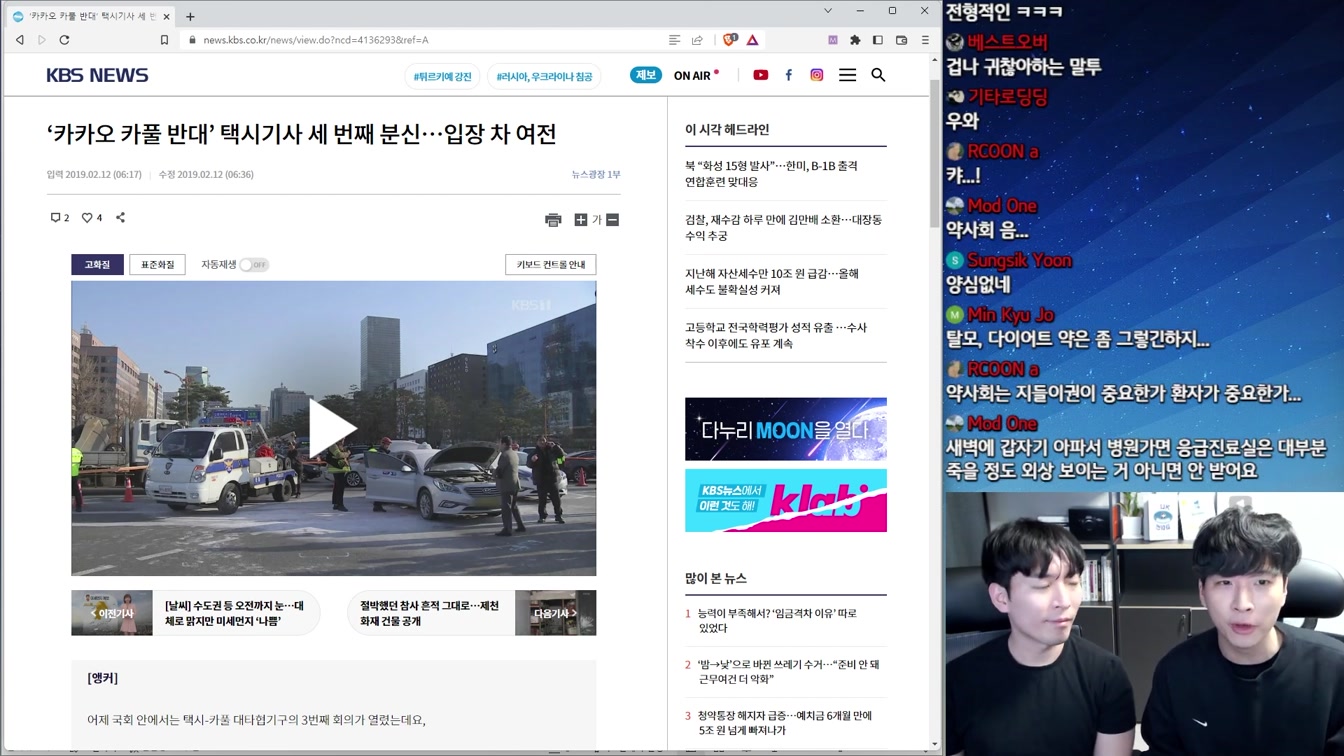Click the KBS News search magnifier
Screen dimensions: 1344x756
point(878,75)
